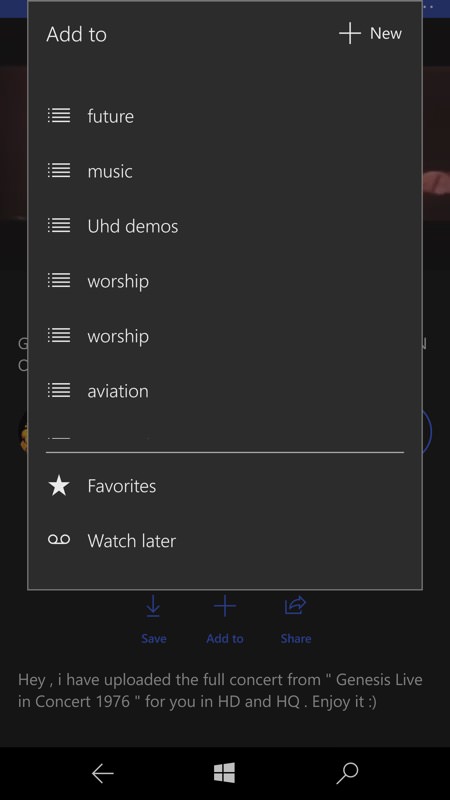
Task: Tap the Save download arrow icon
Action: [153, 607]
